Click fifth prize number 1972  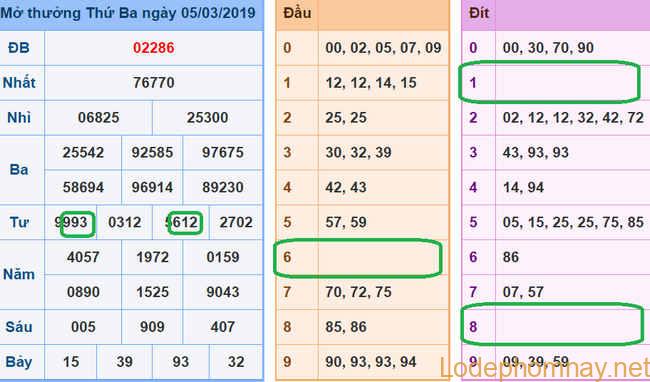click(152, 257)
